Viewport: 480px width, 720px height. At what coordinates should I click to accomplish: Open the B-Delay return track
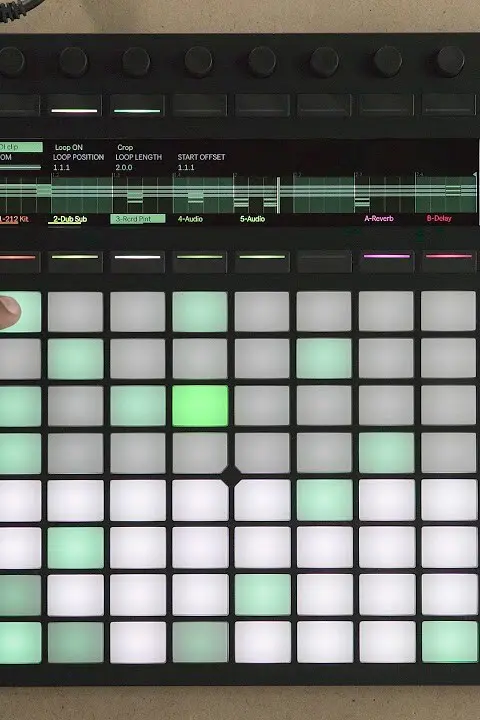click(x=439, y=219)
